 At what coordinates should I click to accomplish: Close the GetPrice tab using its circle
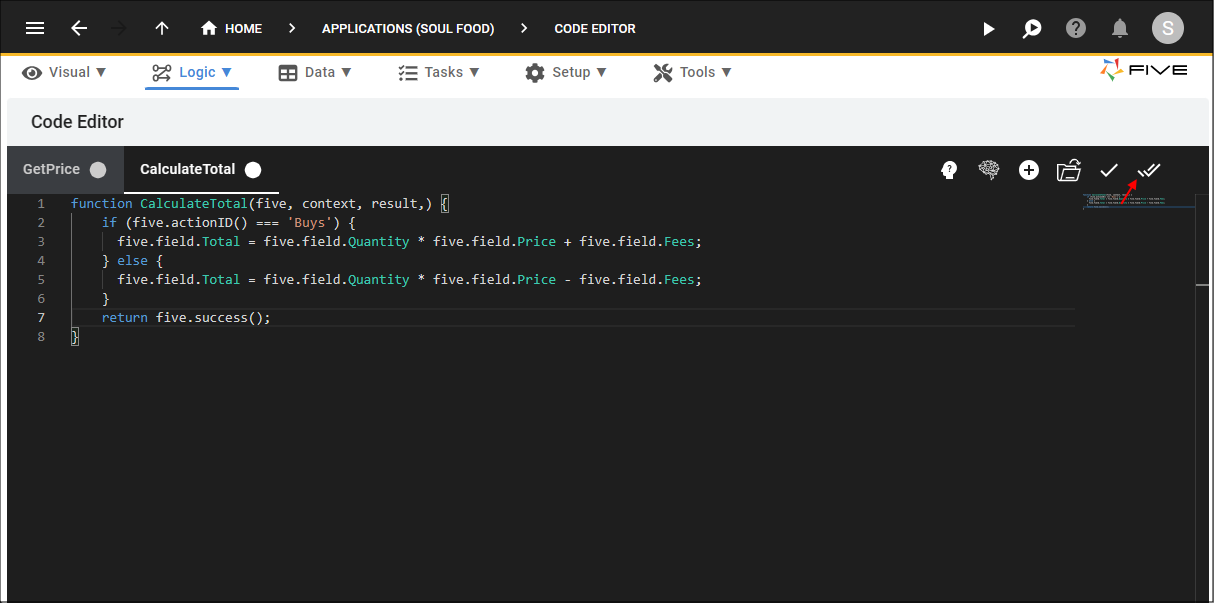point(98,170)
